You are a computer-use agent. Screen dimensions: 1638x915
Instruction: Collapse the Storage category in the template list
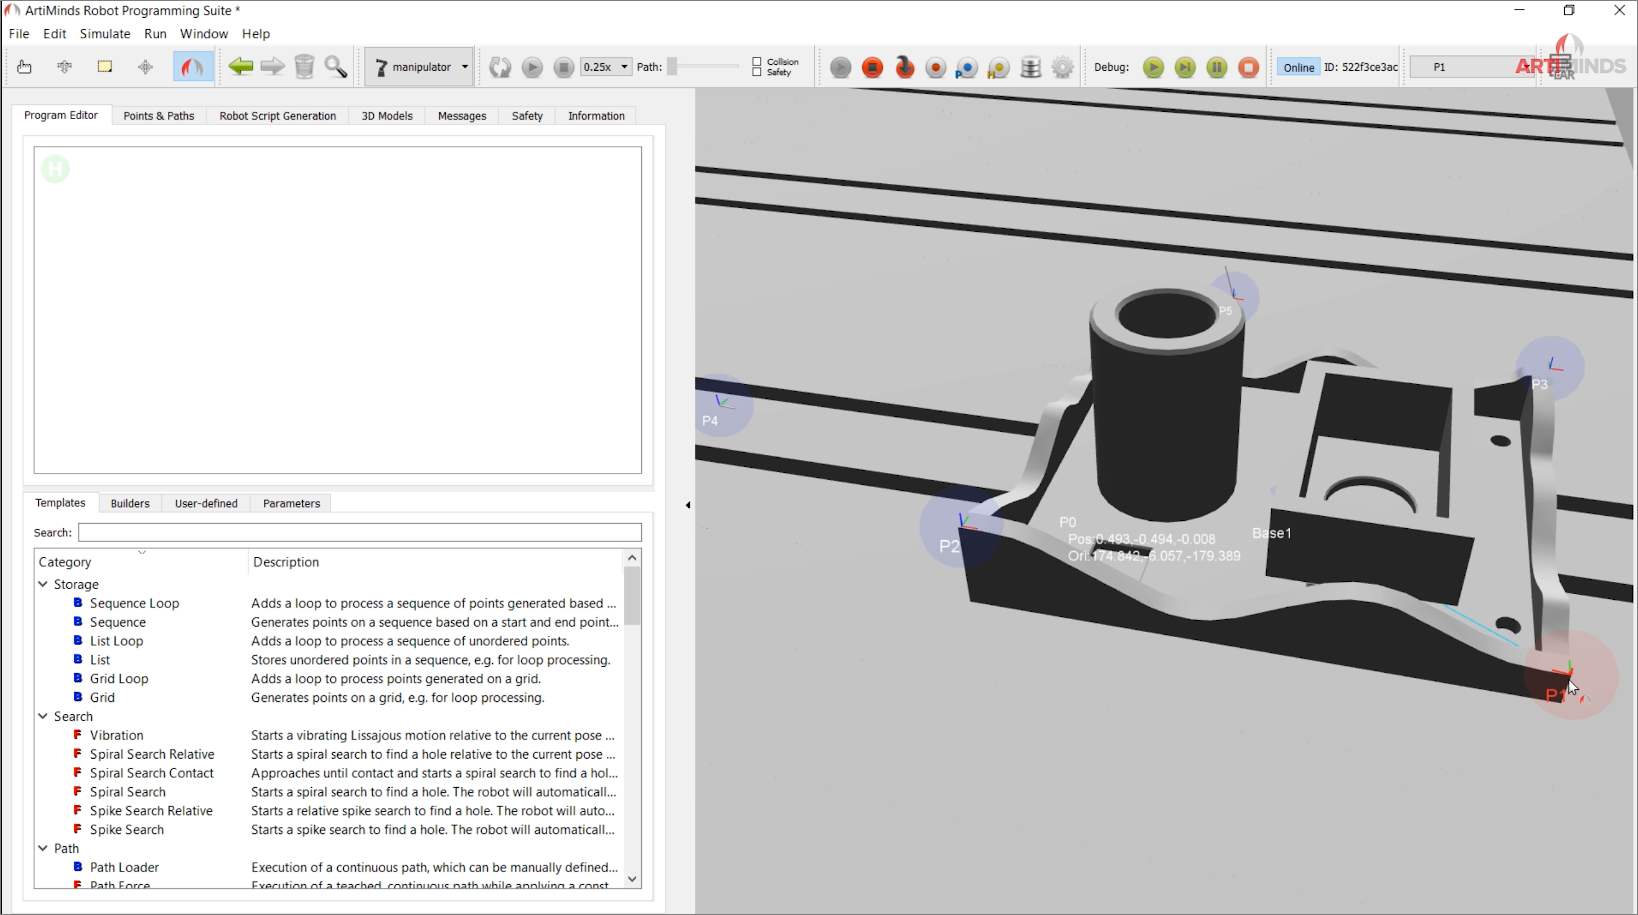point(42,584)
